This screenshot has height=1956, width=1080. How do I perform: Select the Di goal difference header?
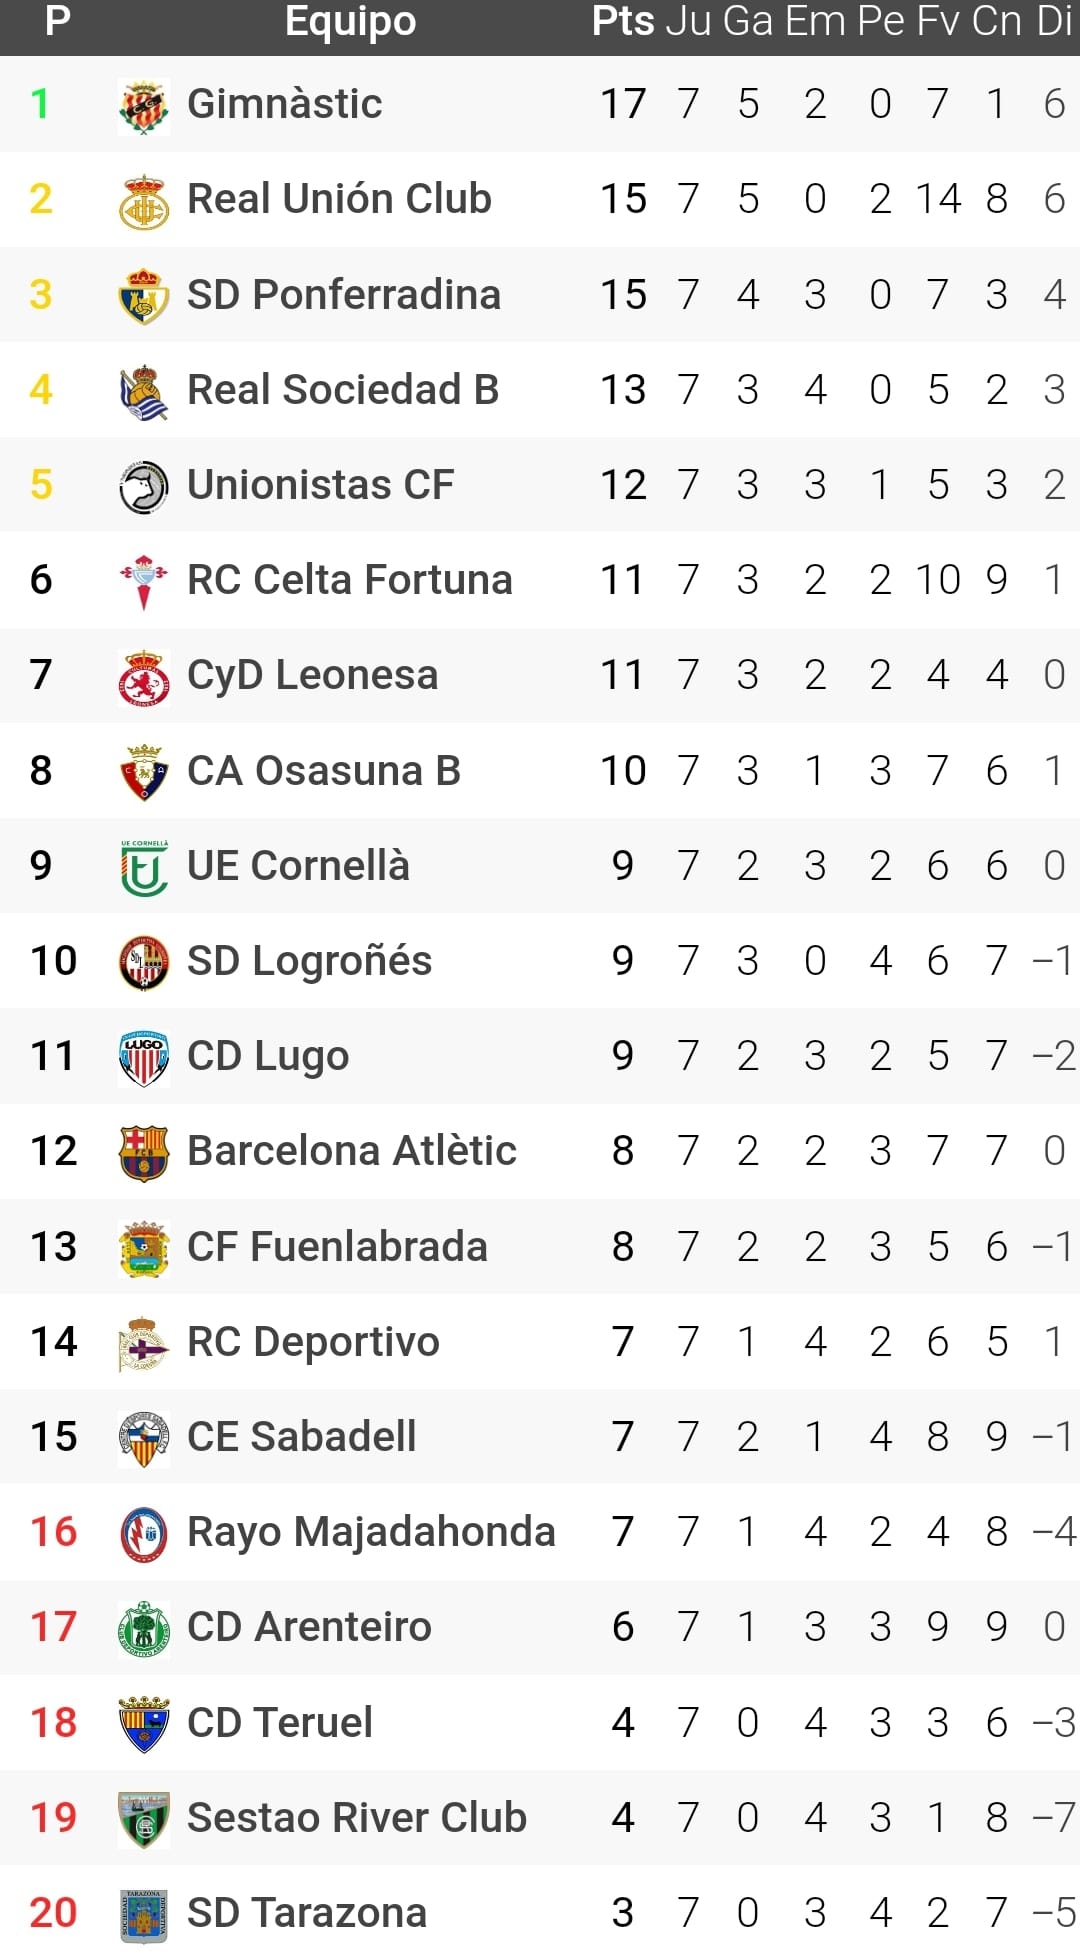1054,22
